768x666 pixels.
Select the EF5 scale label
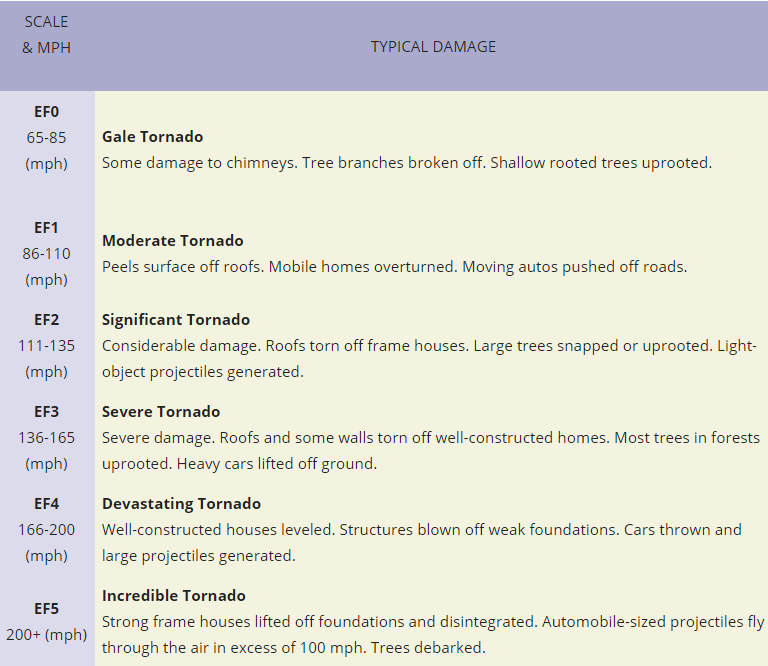point(47,609)
